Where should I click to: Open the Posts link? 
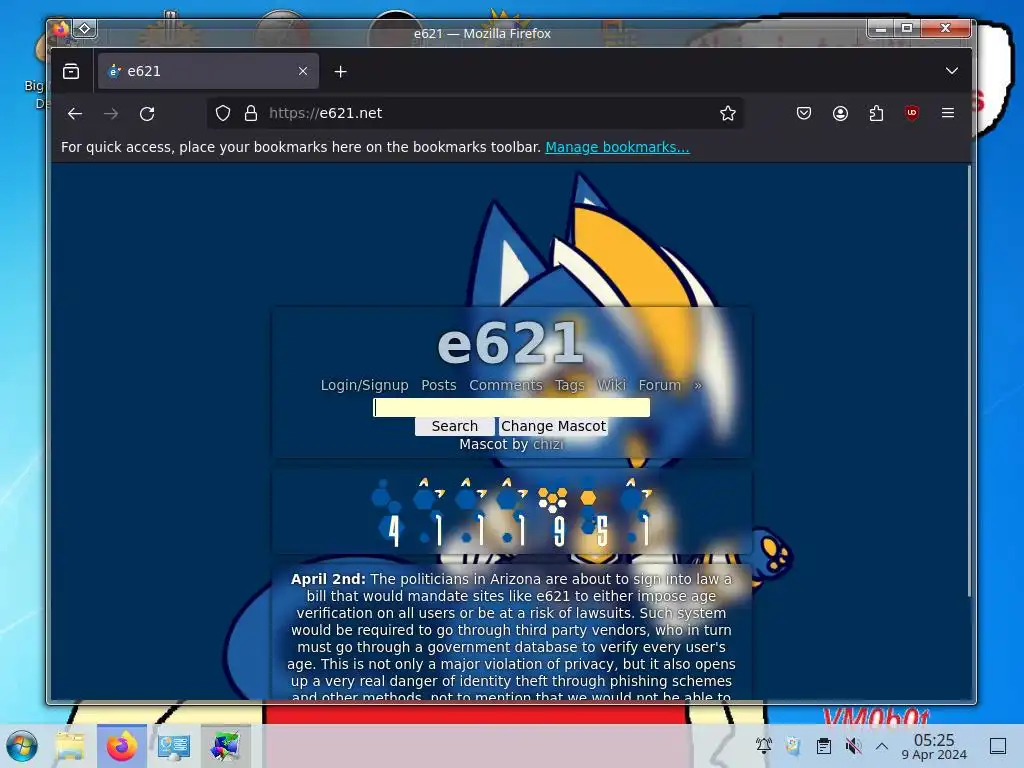click(x=439, y=385)
